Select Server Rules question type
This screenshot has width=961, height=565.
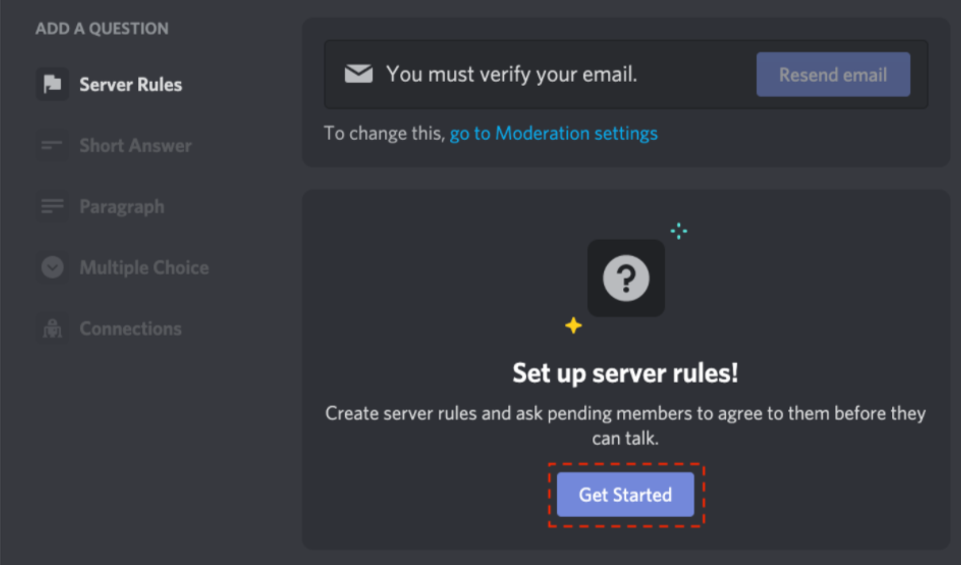[x=131, y=85]
